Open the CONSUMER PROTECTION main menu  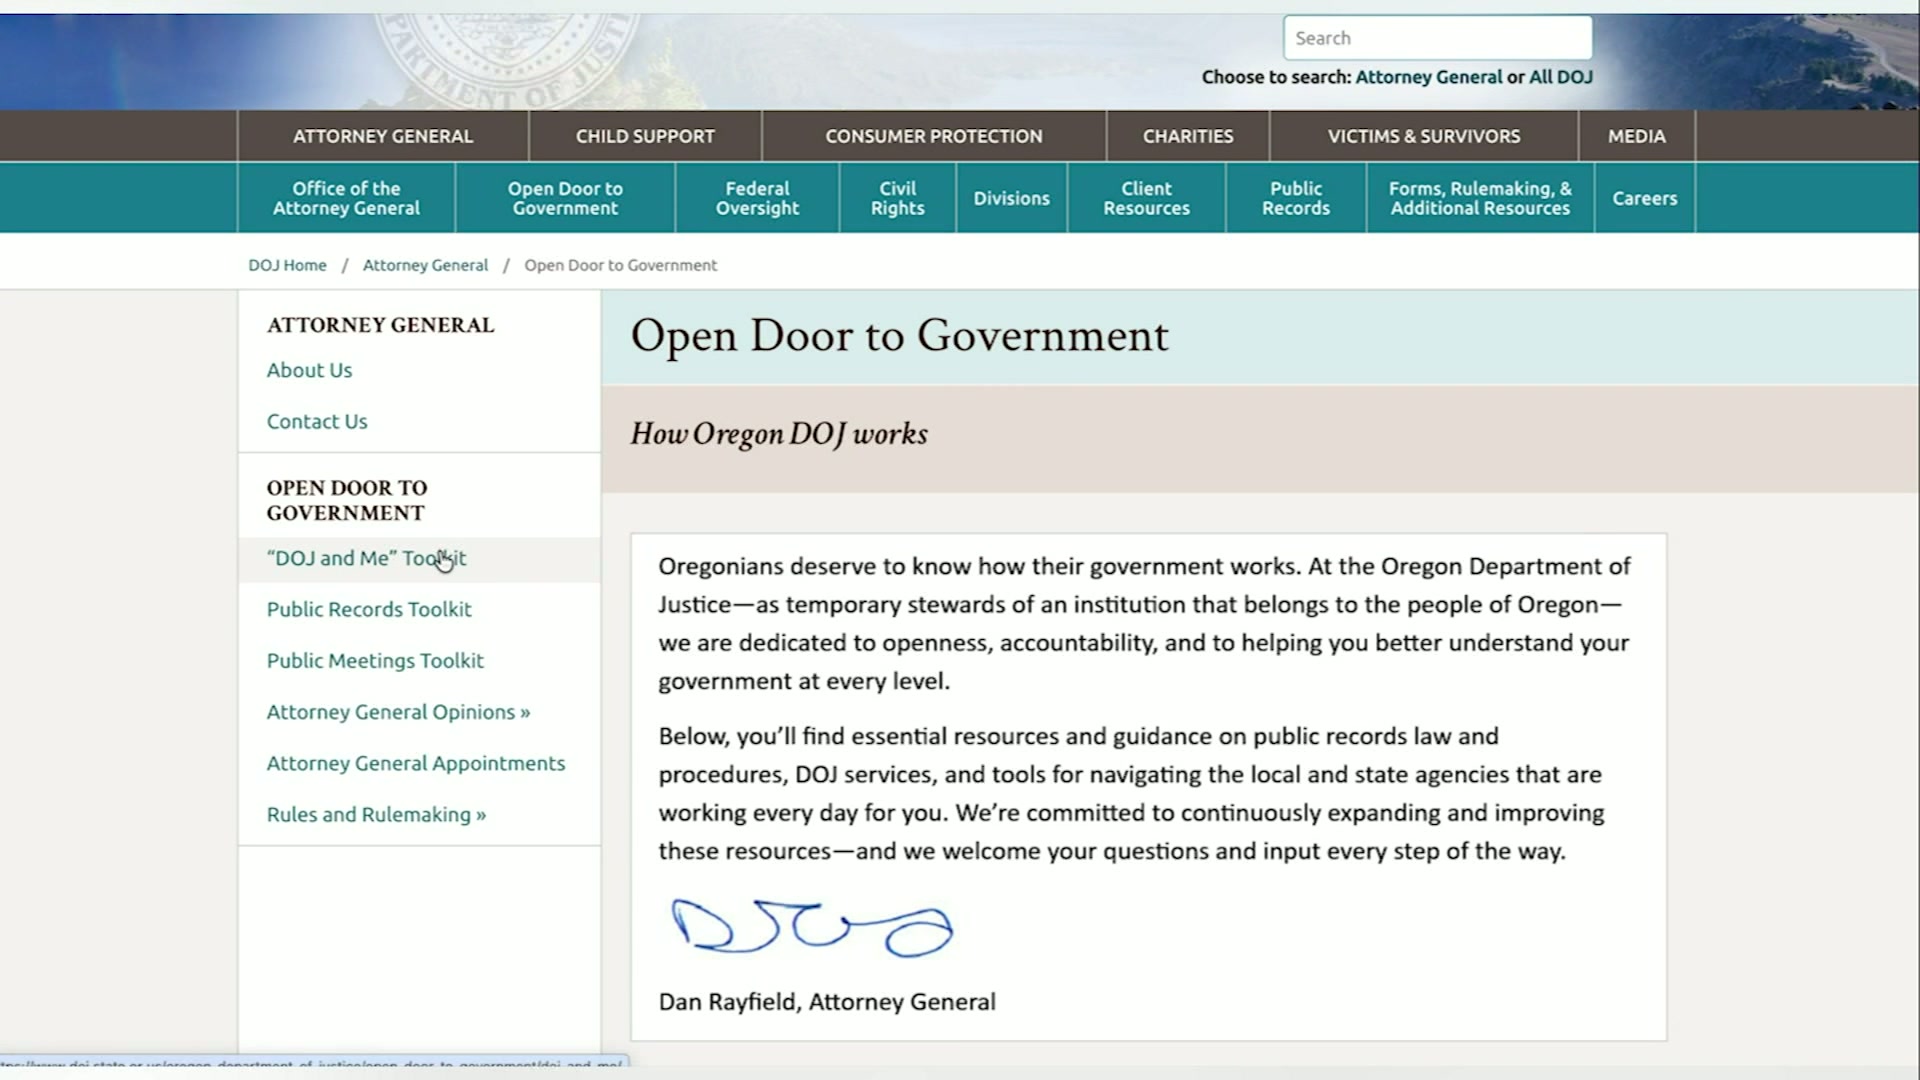coord(934,136)
